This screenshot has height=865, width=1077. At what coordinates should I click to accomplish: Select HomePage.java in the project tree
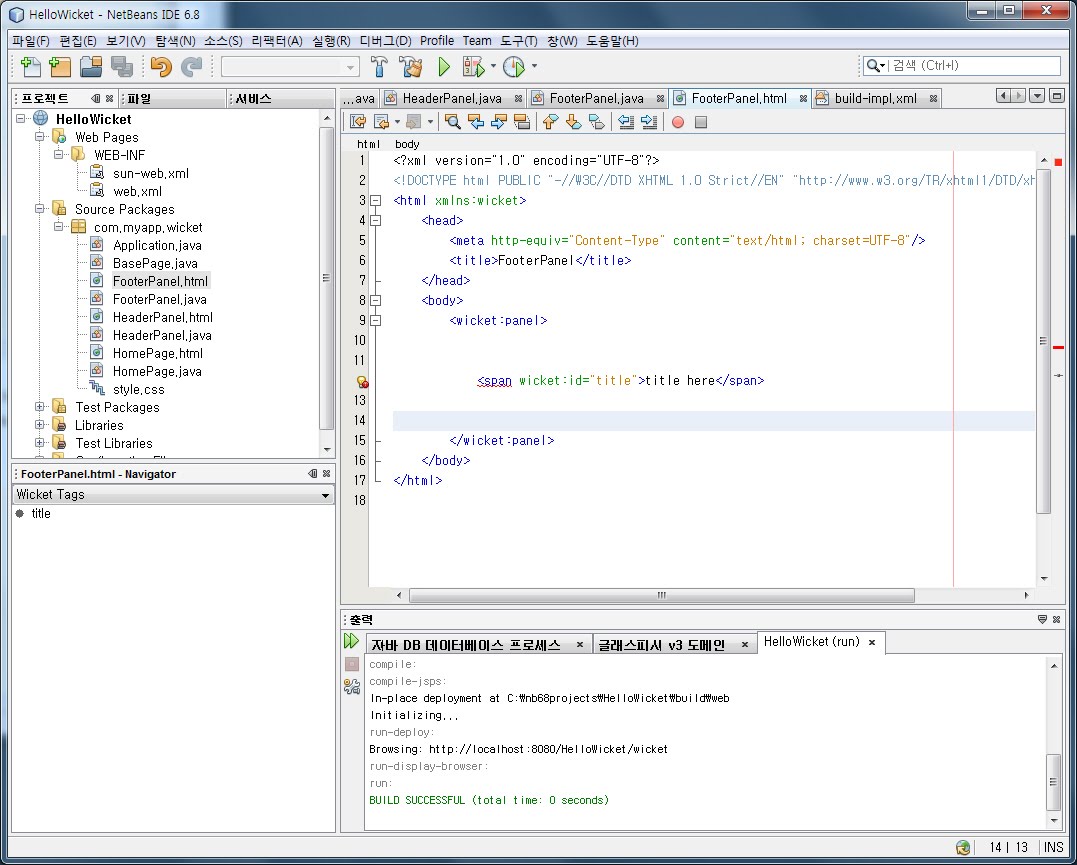tap(156, 371)
